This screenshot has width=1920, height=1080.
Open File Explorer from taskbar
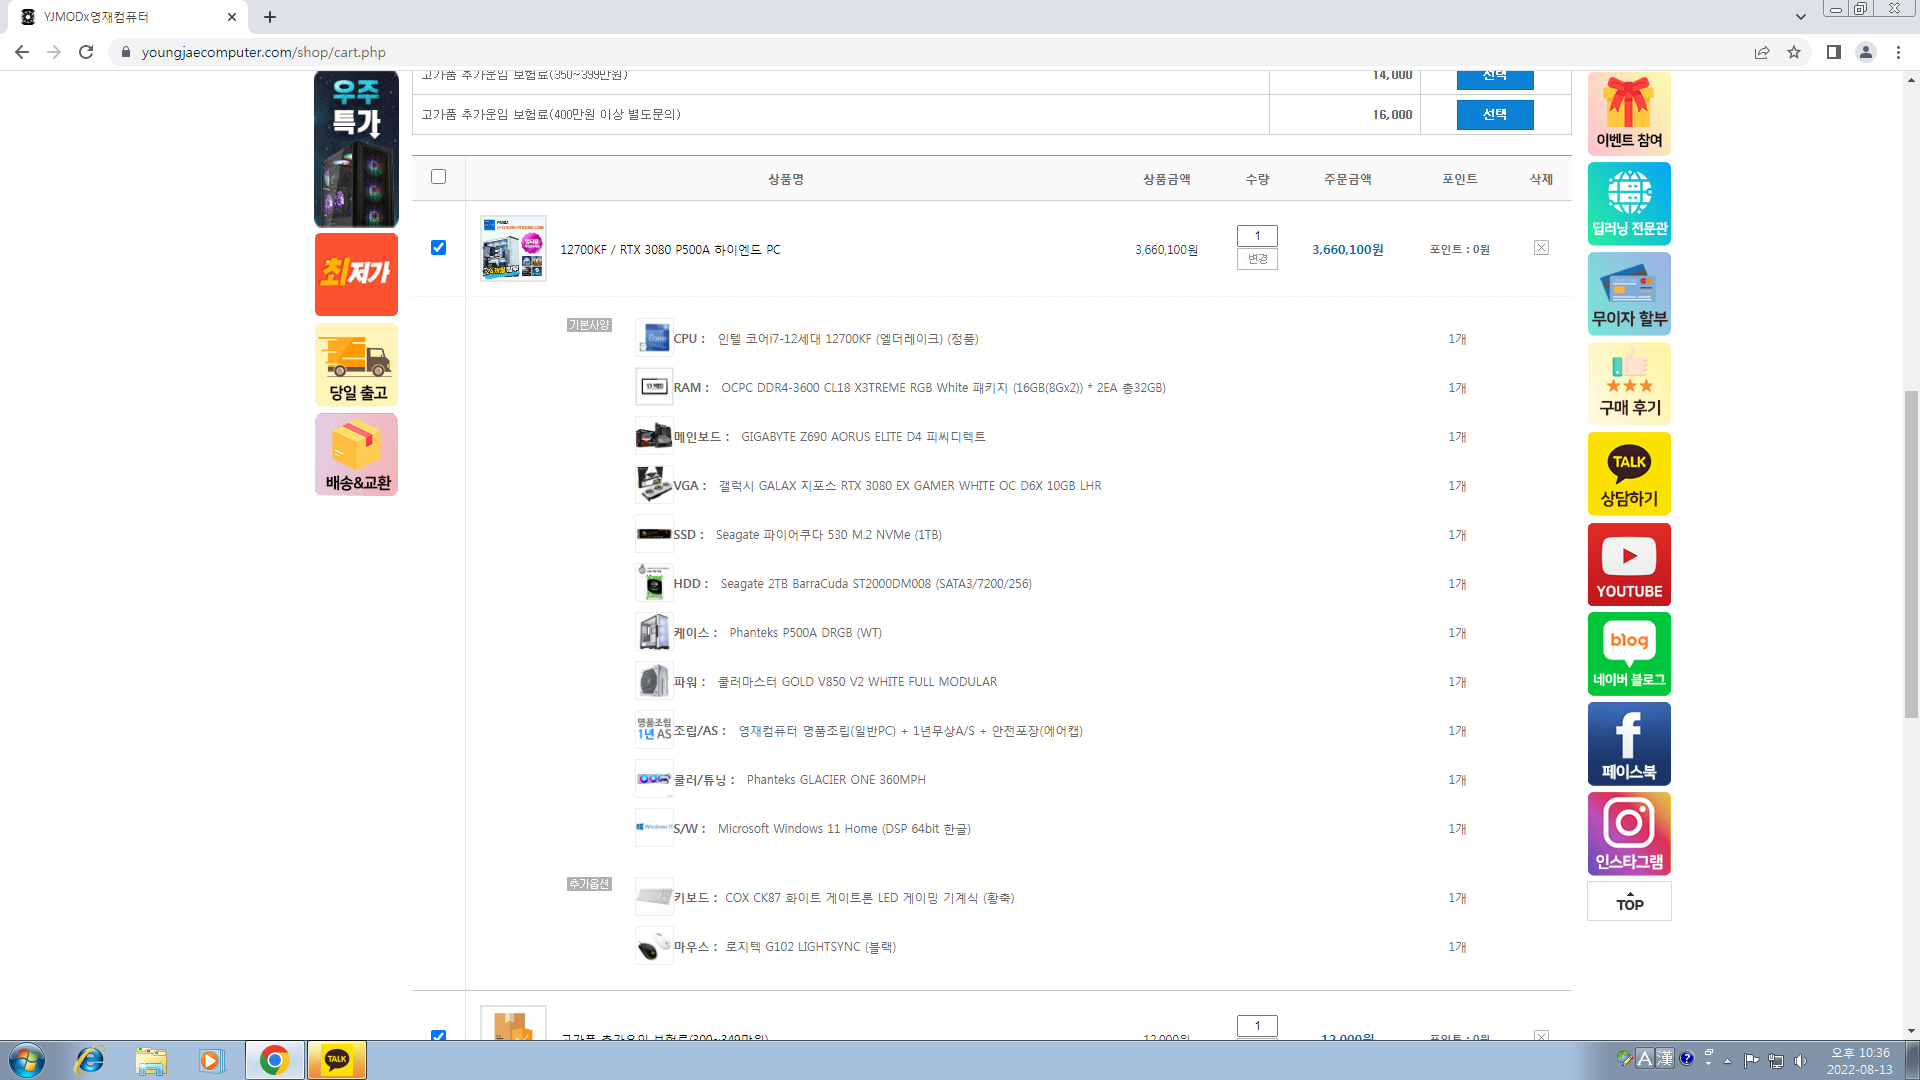tap(151, 1060)
